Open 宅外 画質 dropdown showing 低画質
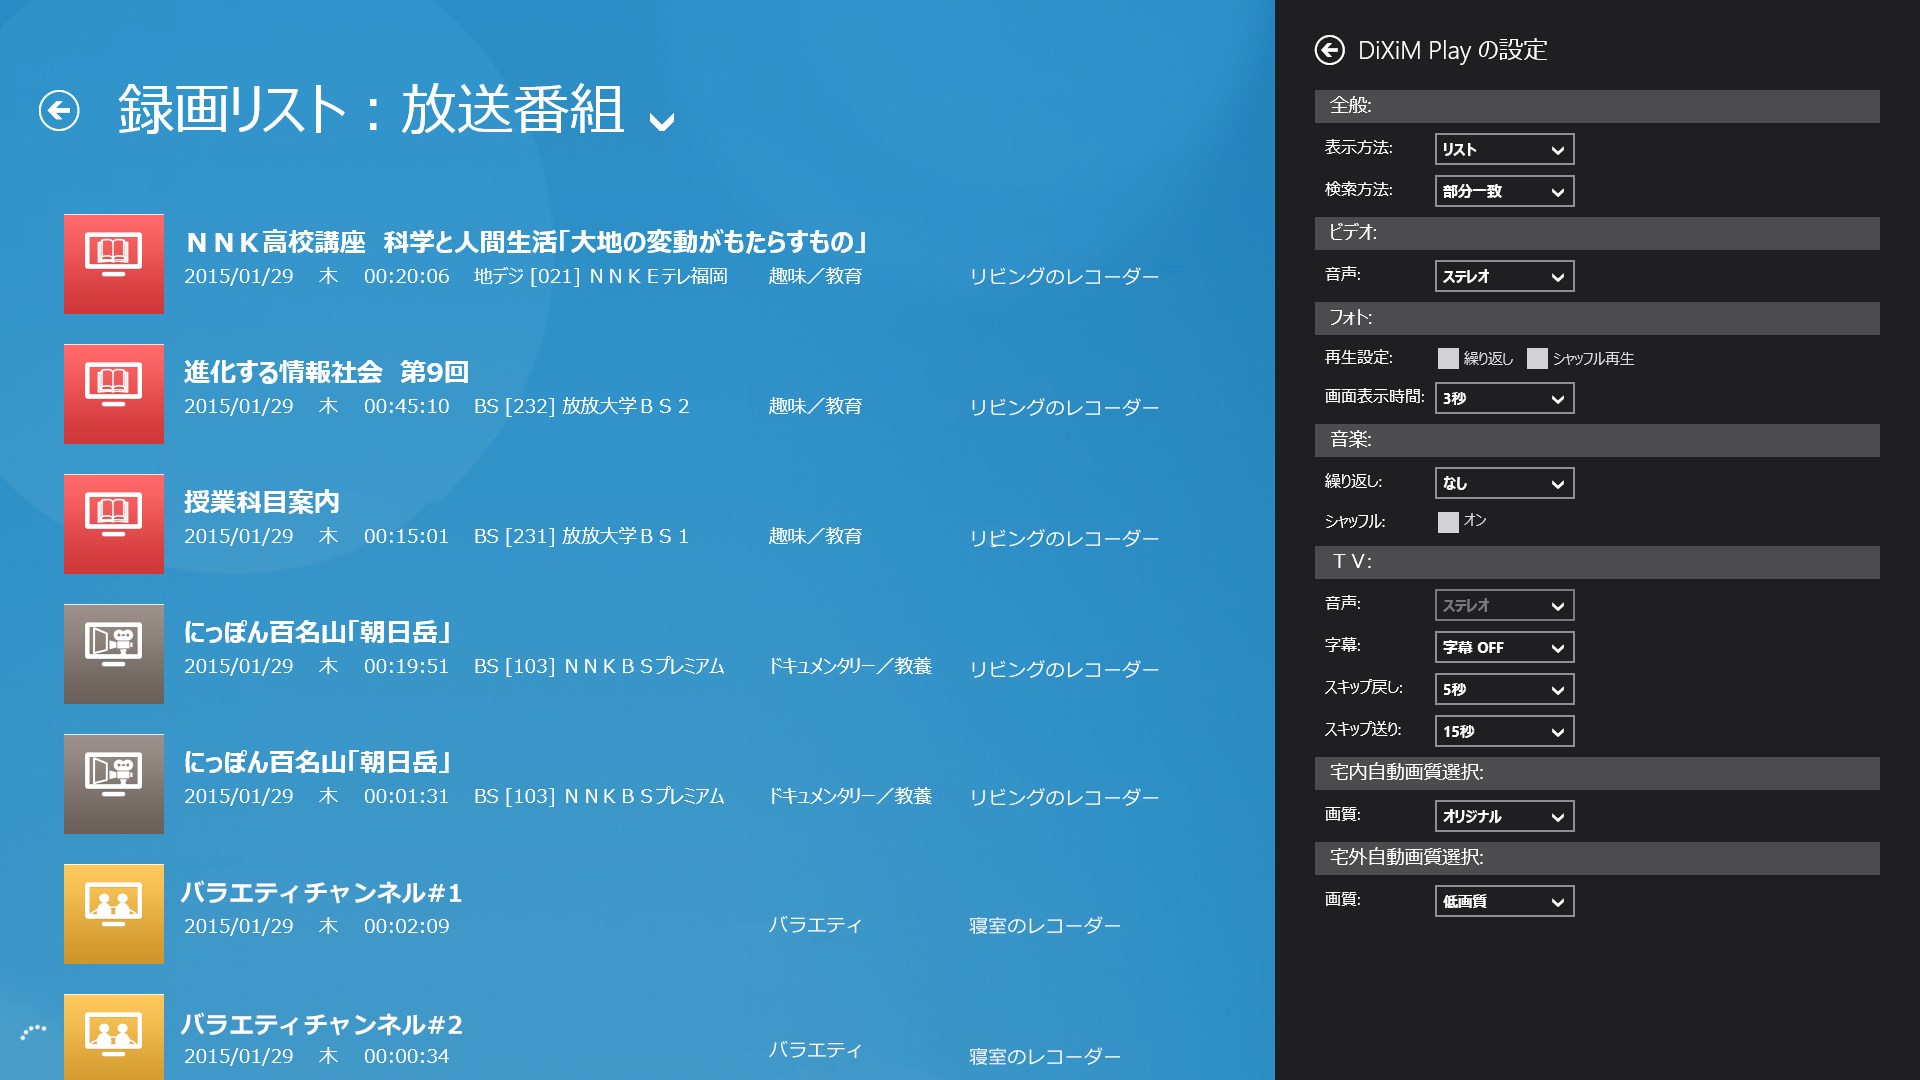This screenshot has height=1080, width=1920. point(1504,901)
